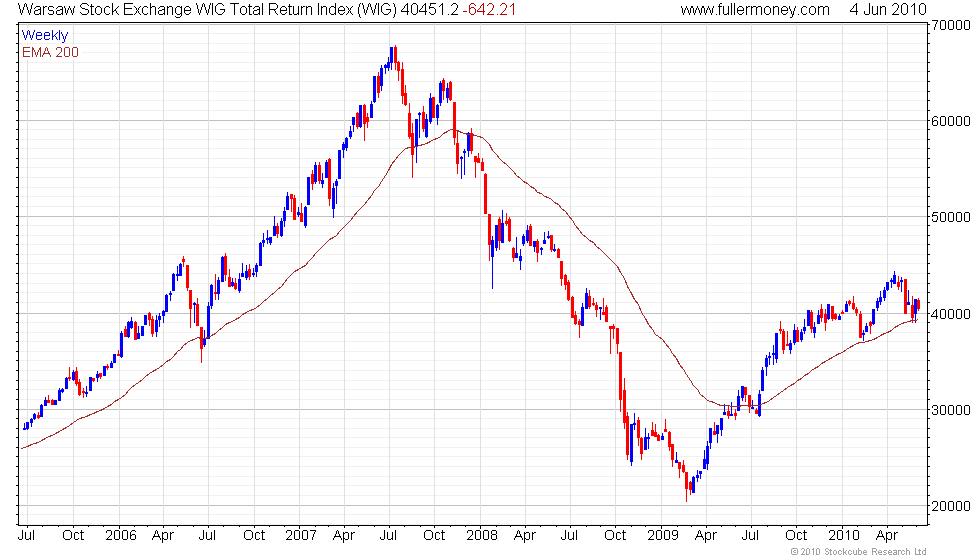Click the Oct label just before 2006
Image resolution: width=980 pixels, height=560 pixels.
[73, 536]
